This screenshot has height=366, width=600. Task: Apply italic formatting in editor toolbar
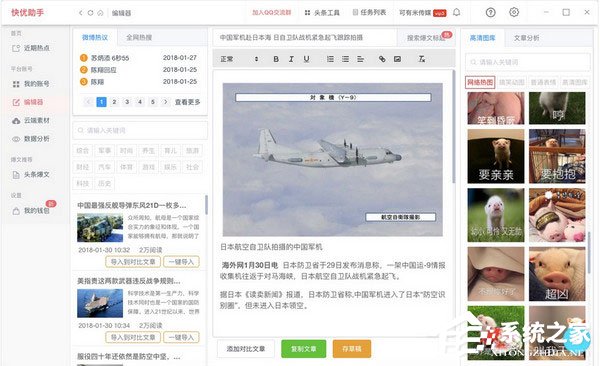tap(291, 59)
